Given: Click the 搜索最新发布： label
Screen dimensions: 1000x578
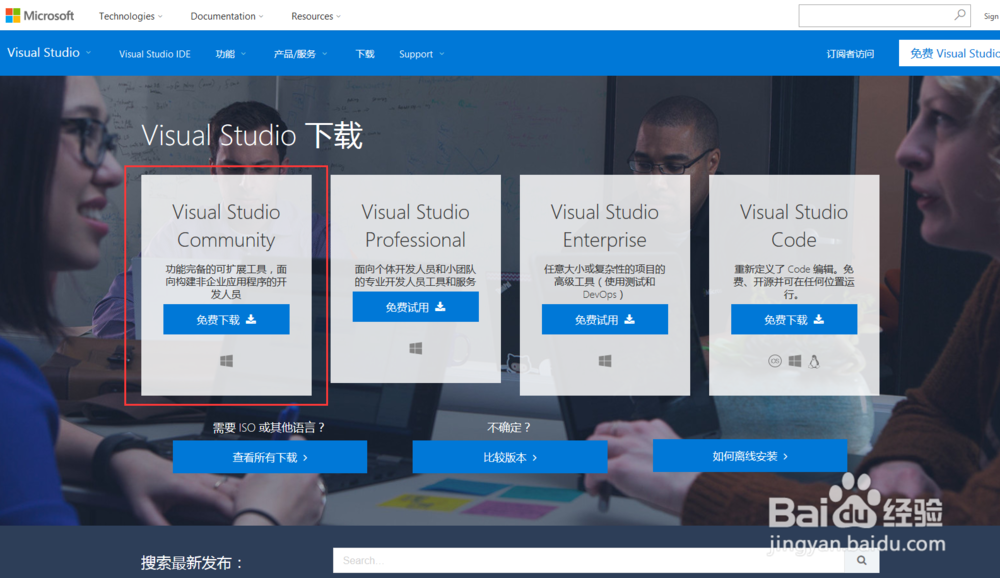Looking at the screenshot, I should (193, 563).
